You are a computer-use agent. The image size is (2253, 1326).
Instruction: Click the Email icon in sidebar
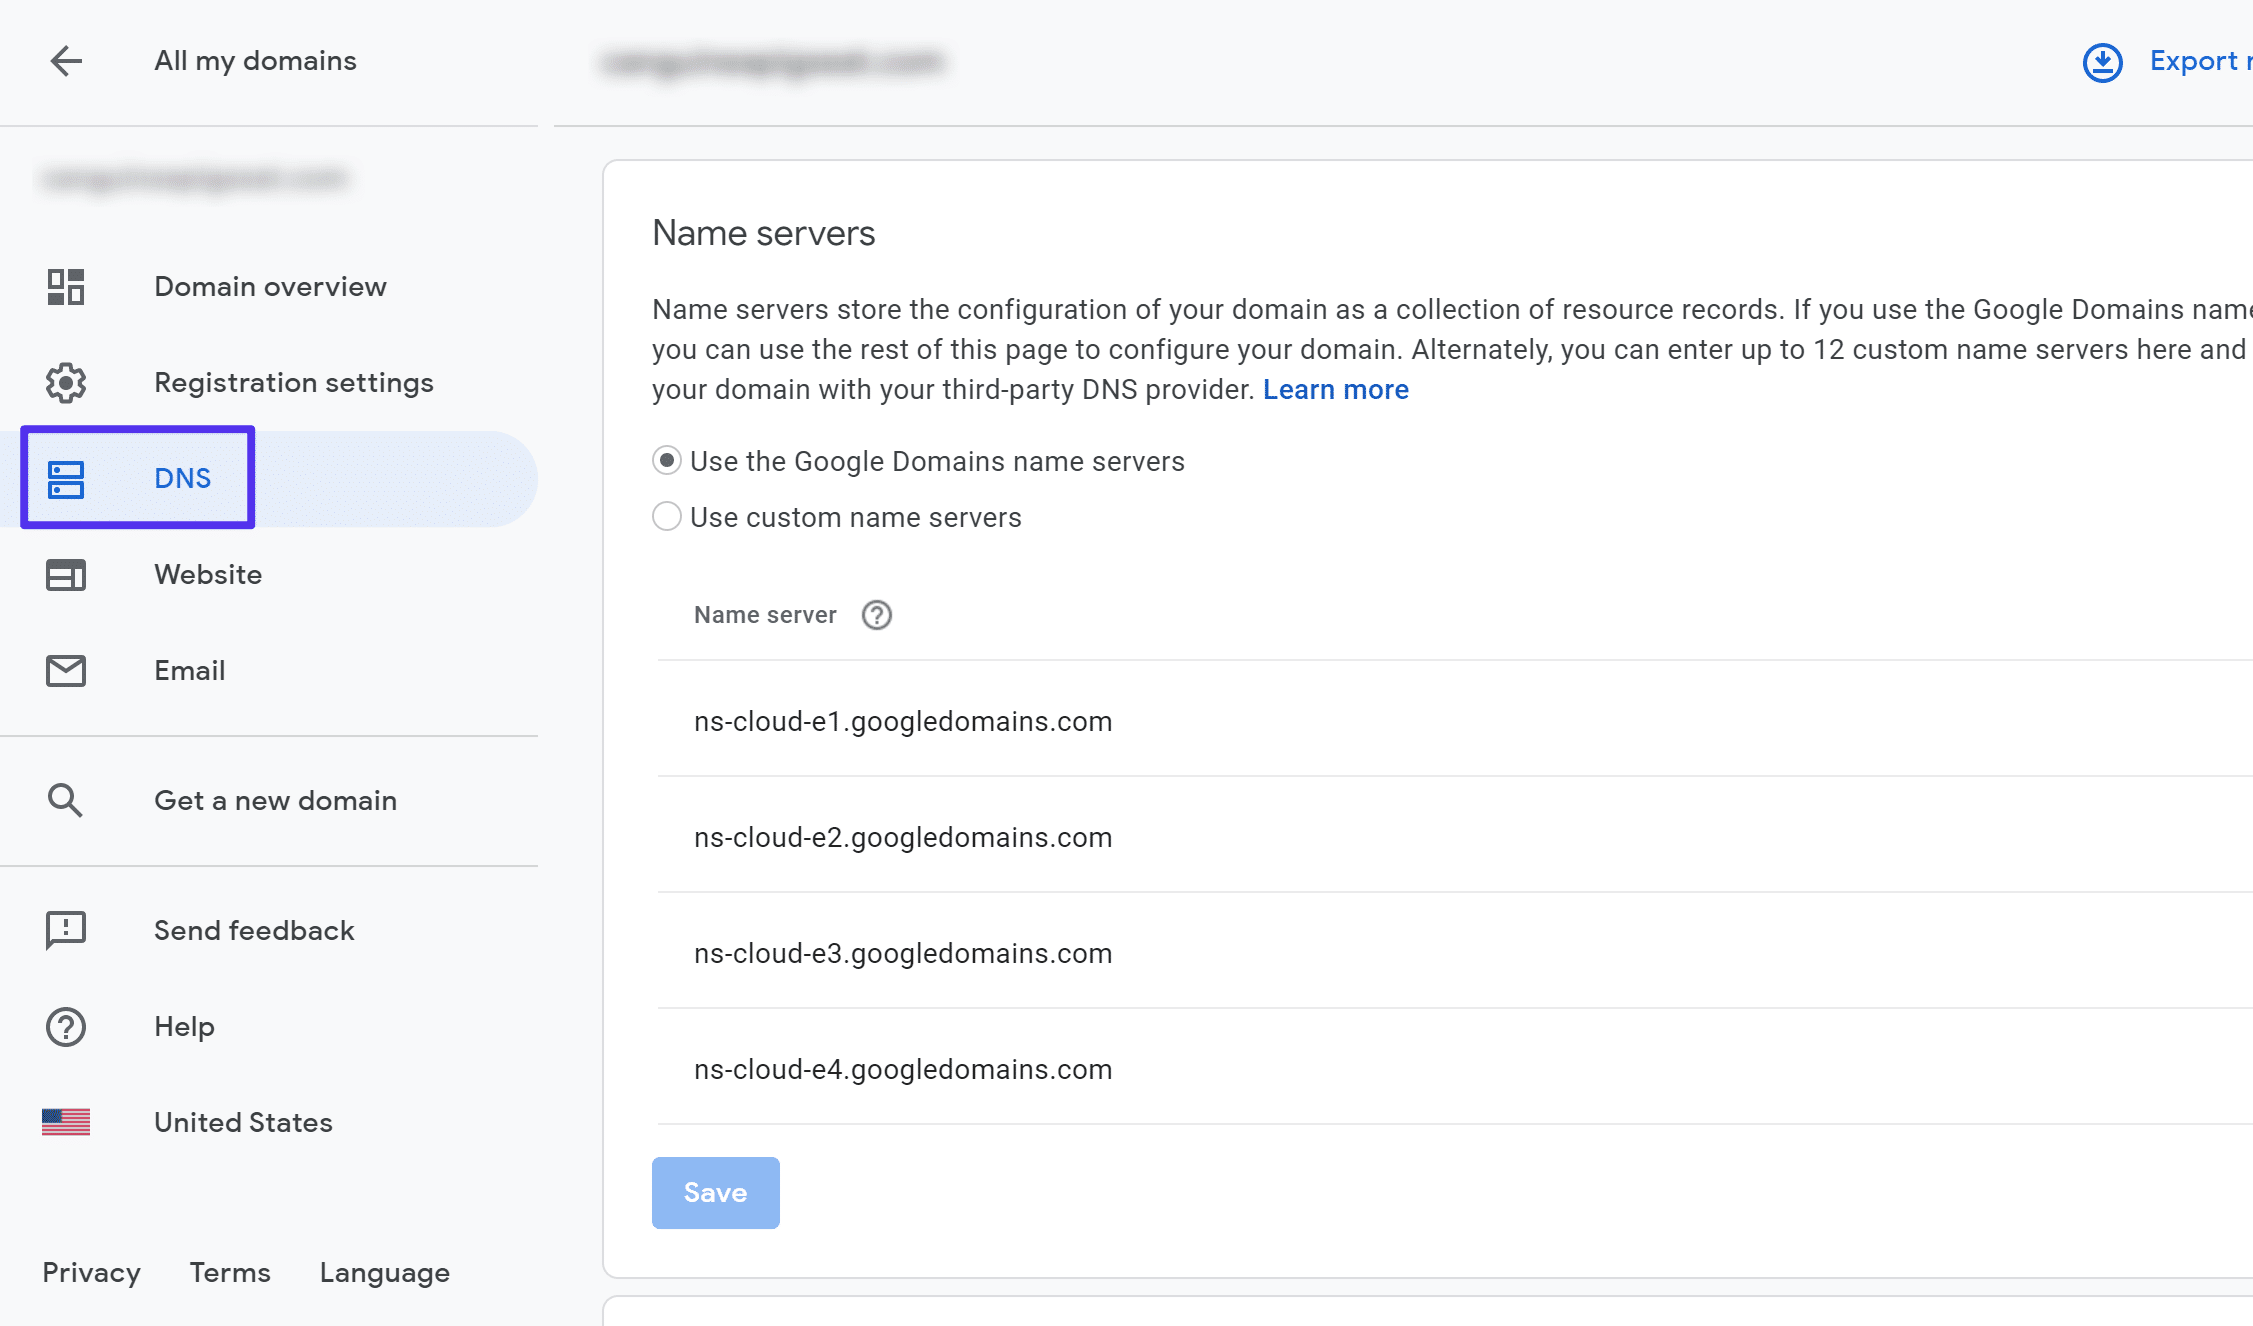coord(63,671)
